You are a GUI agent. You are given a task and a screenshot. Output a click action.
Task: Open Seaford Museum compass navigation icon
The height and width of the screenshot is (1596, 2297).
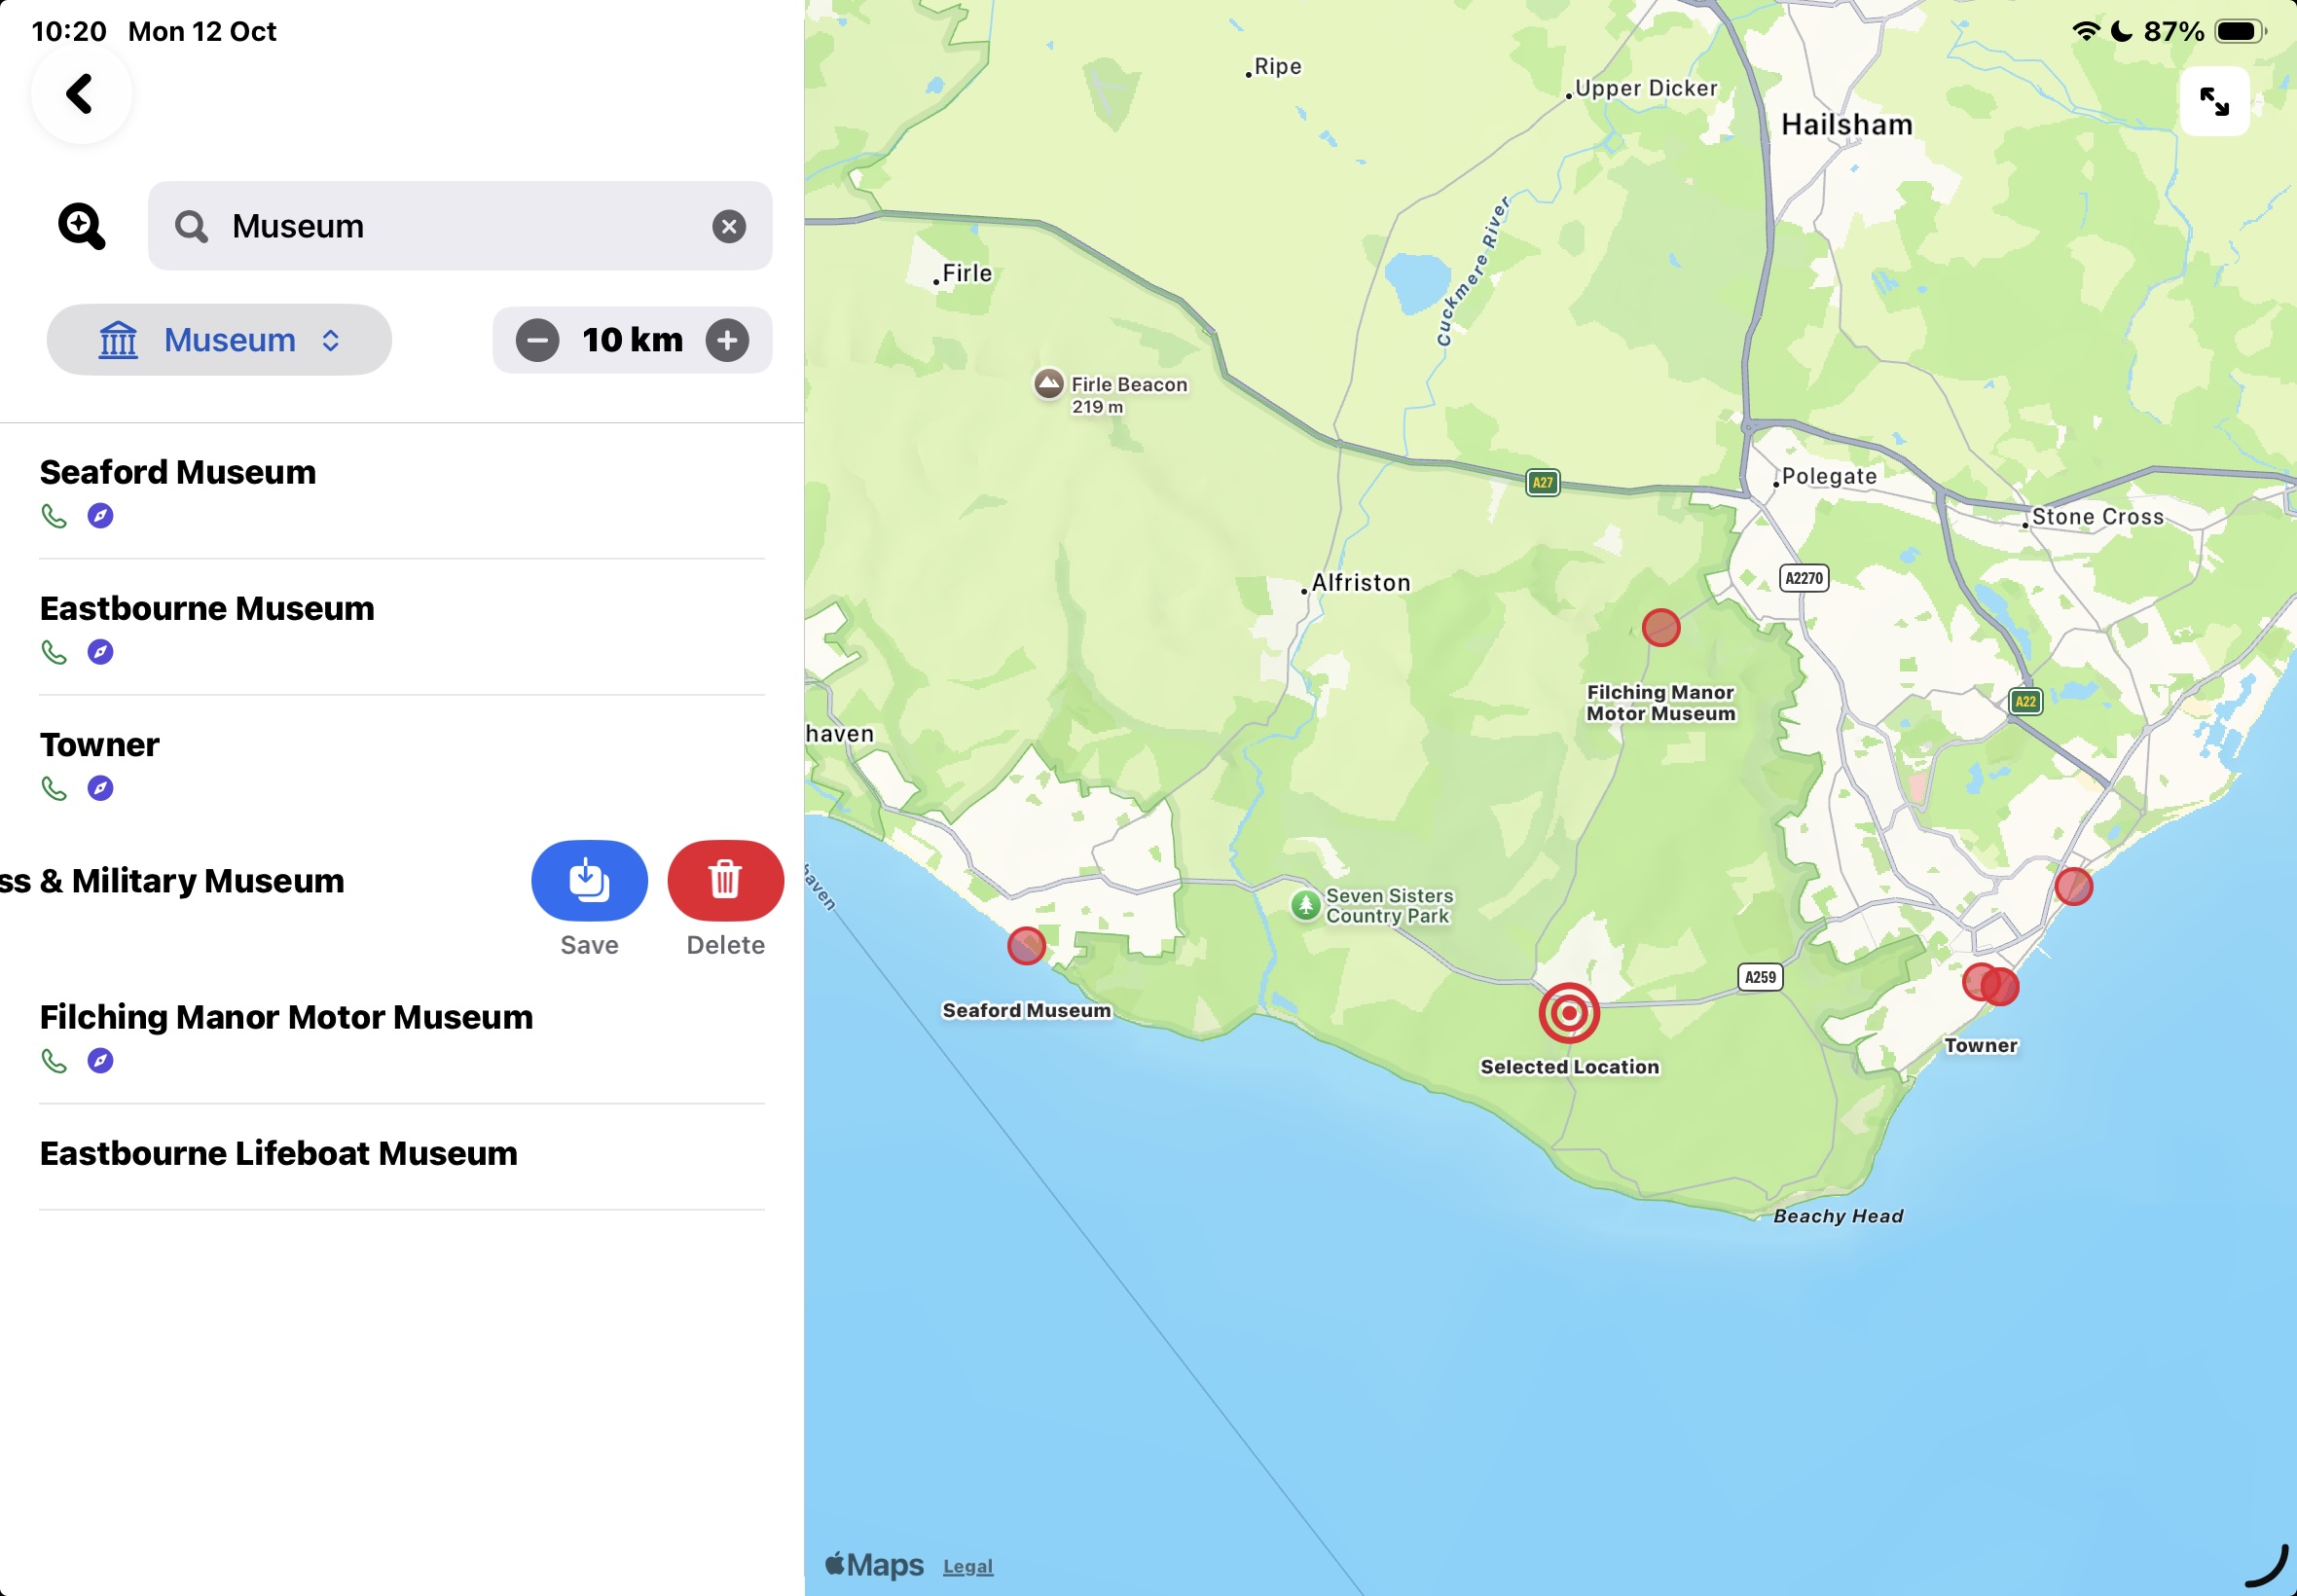point(100,516)
